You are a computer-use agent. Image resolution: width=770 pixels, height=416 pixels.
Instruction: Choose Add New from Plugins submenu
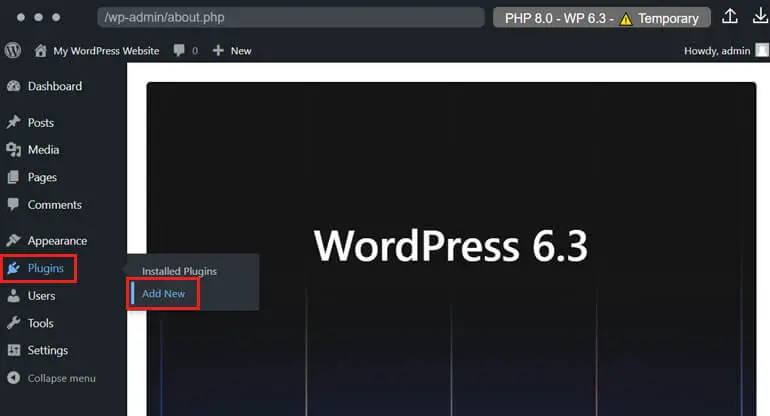(164, 294)
